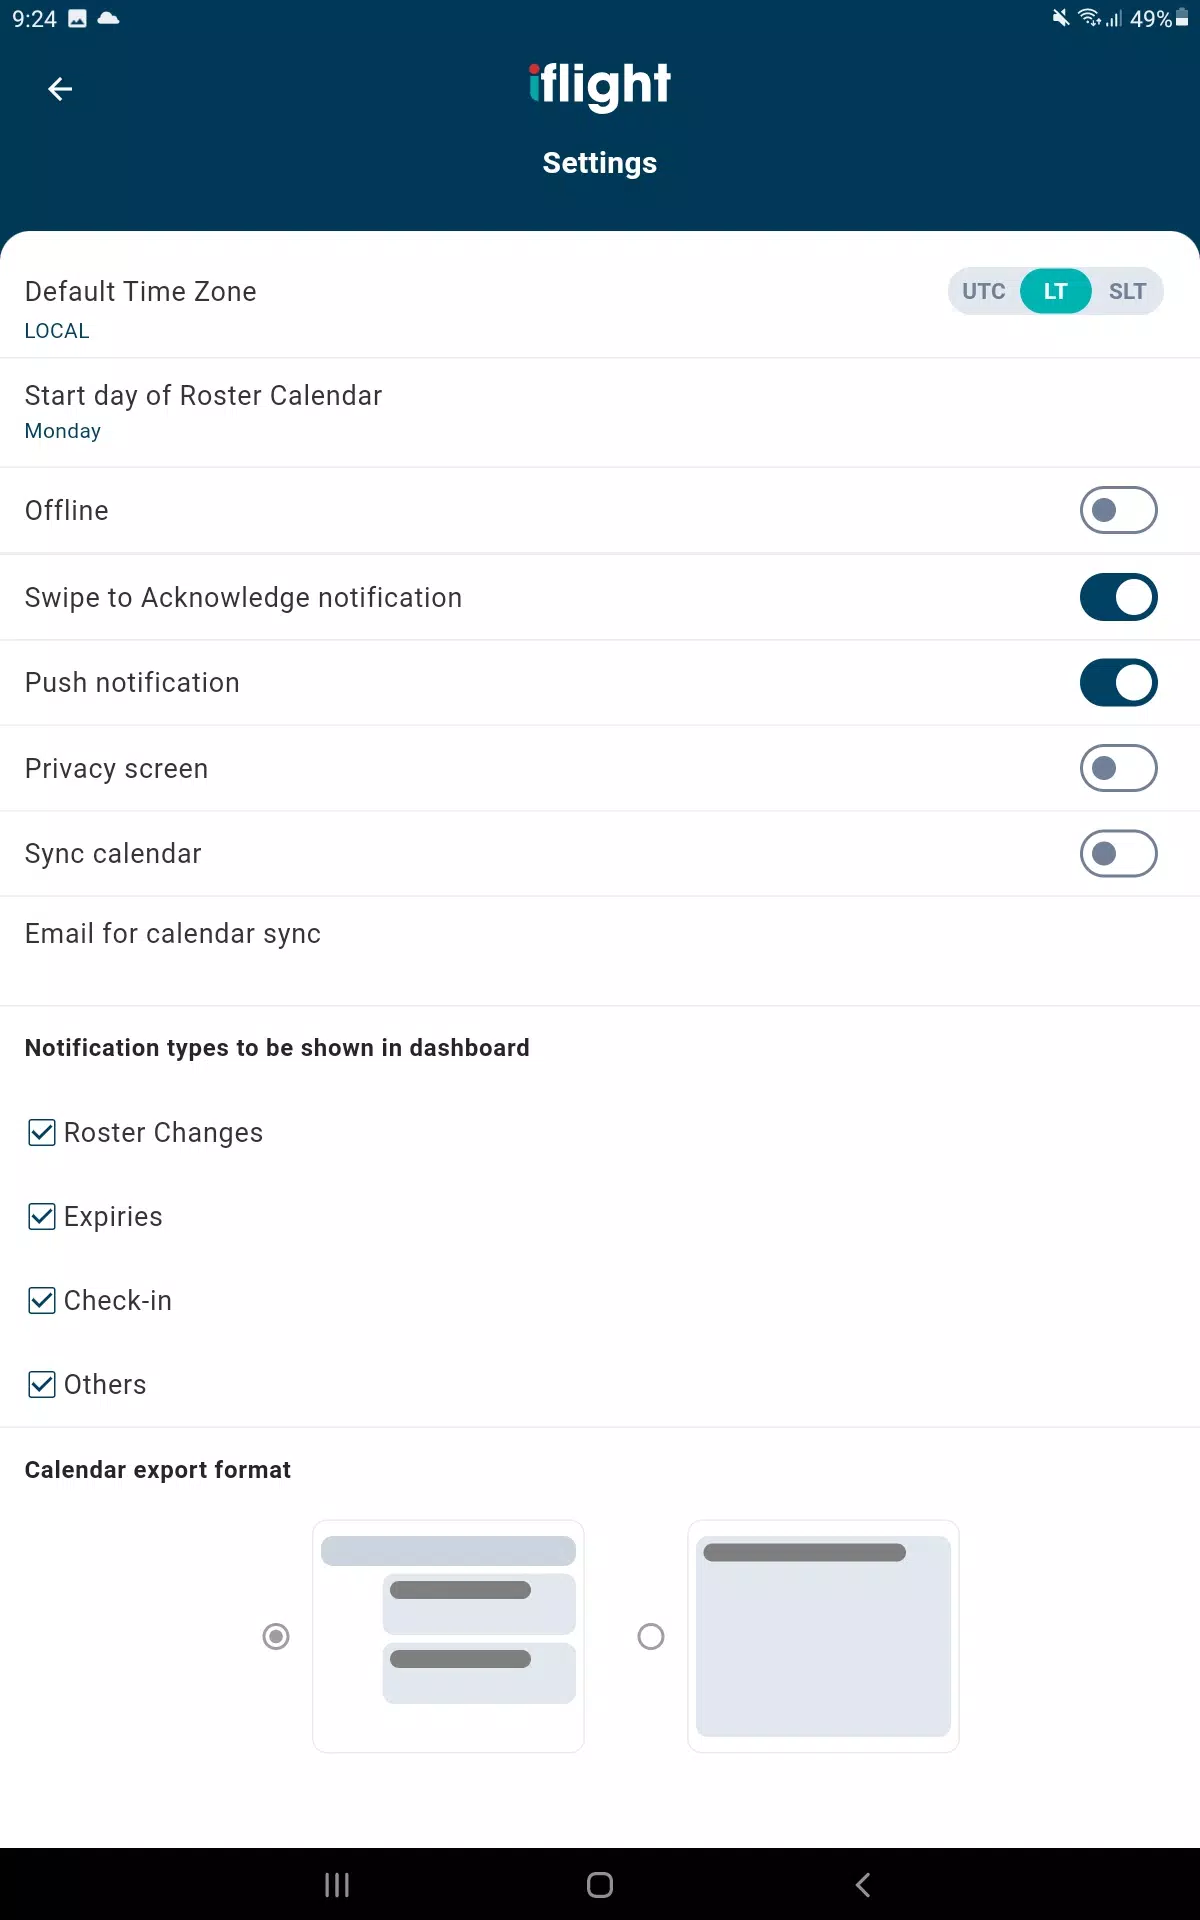
Task: Tap Android back navigation chevron
Action: pyautogui.click(x=863, y=1885)
